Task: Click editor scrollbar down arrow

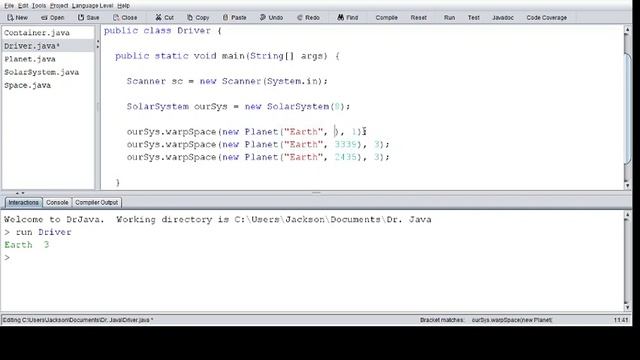Action: 627,185
